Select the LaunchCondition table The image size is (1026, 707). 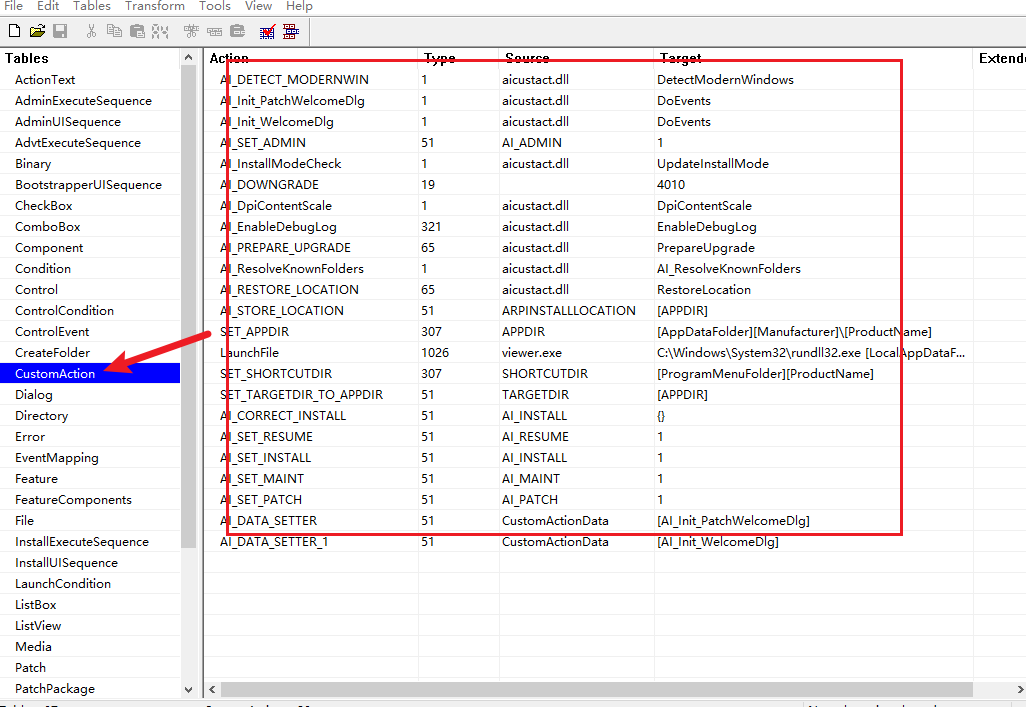click(x=63, y=584)
